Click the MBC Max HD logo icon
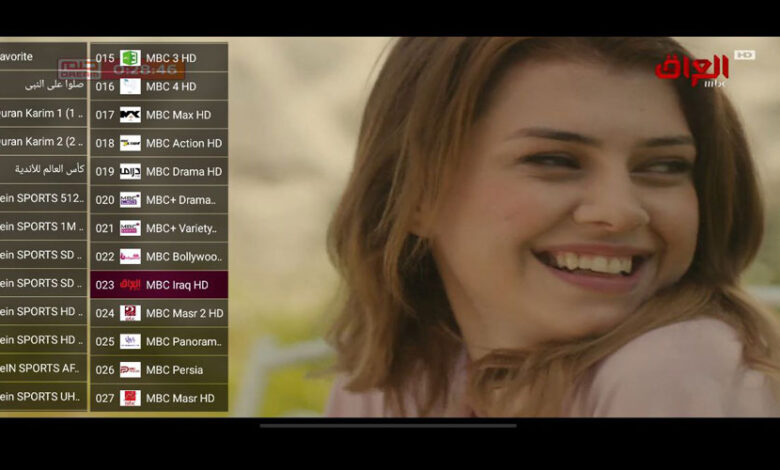This screenshot has height=470, width=780. point(130,115)
